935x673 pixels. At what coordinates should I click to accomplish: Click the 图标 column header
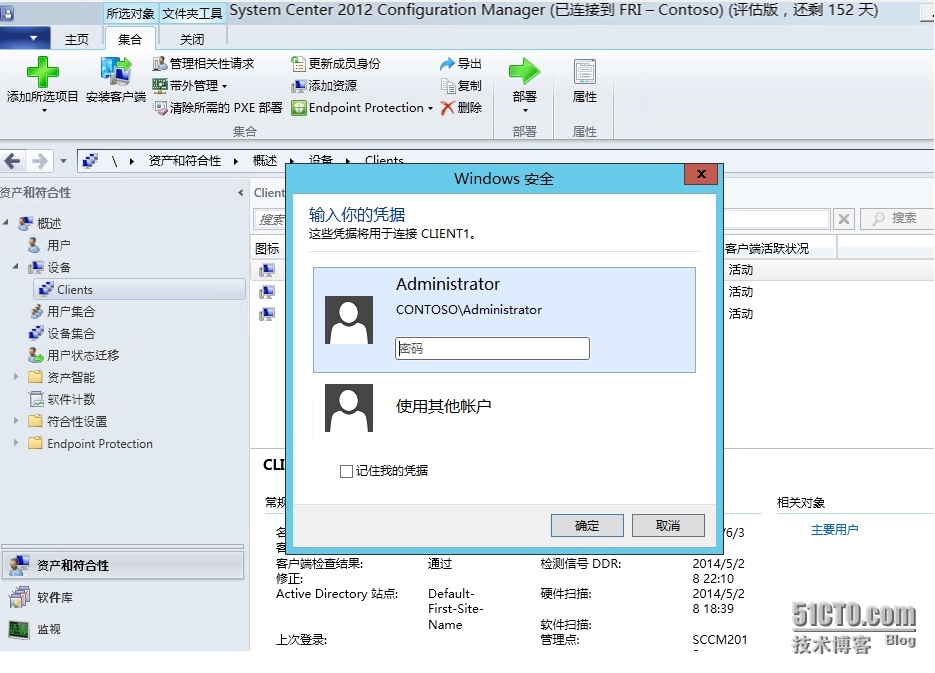pyautogui.click(x=267, y=249)
